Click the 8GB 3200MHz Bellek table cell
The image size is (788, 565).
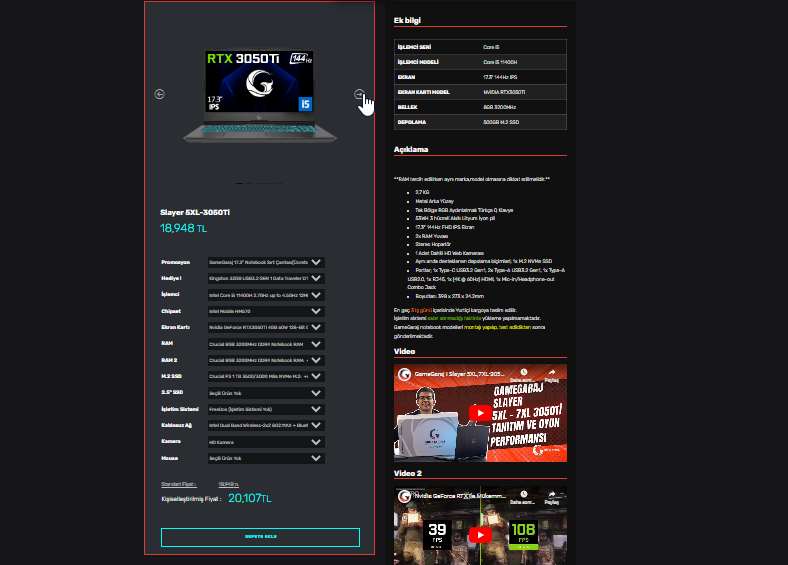[x=500, y=107]
